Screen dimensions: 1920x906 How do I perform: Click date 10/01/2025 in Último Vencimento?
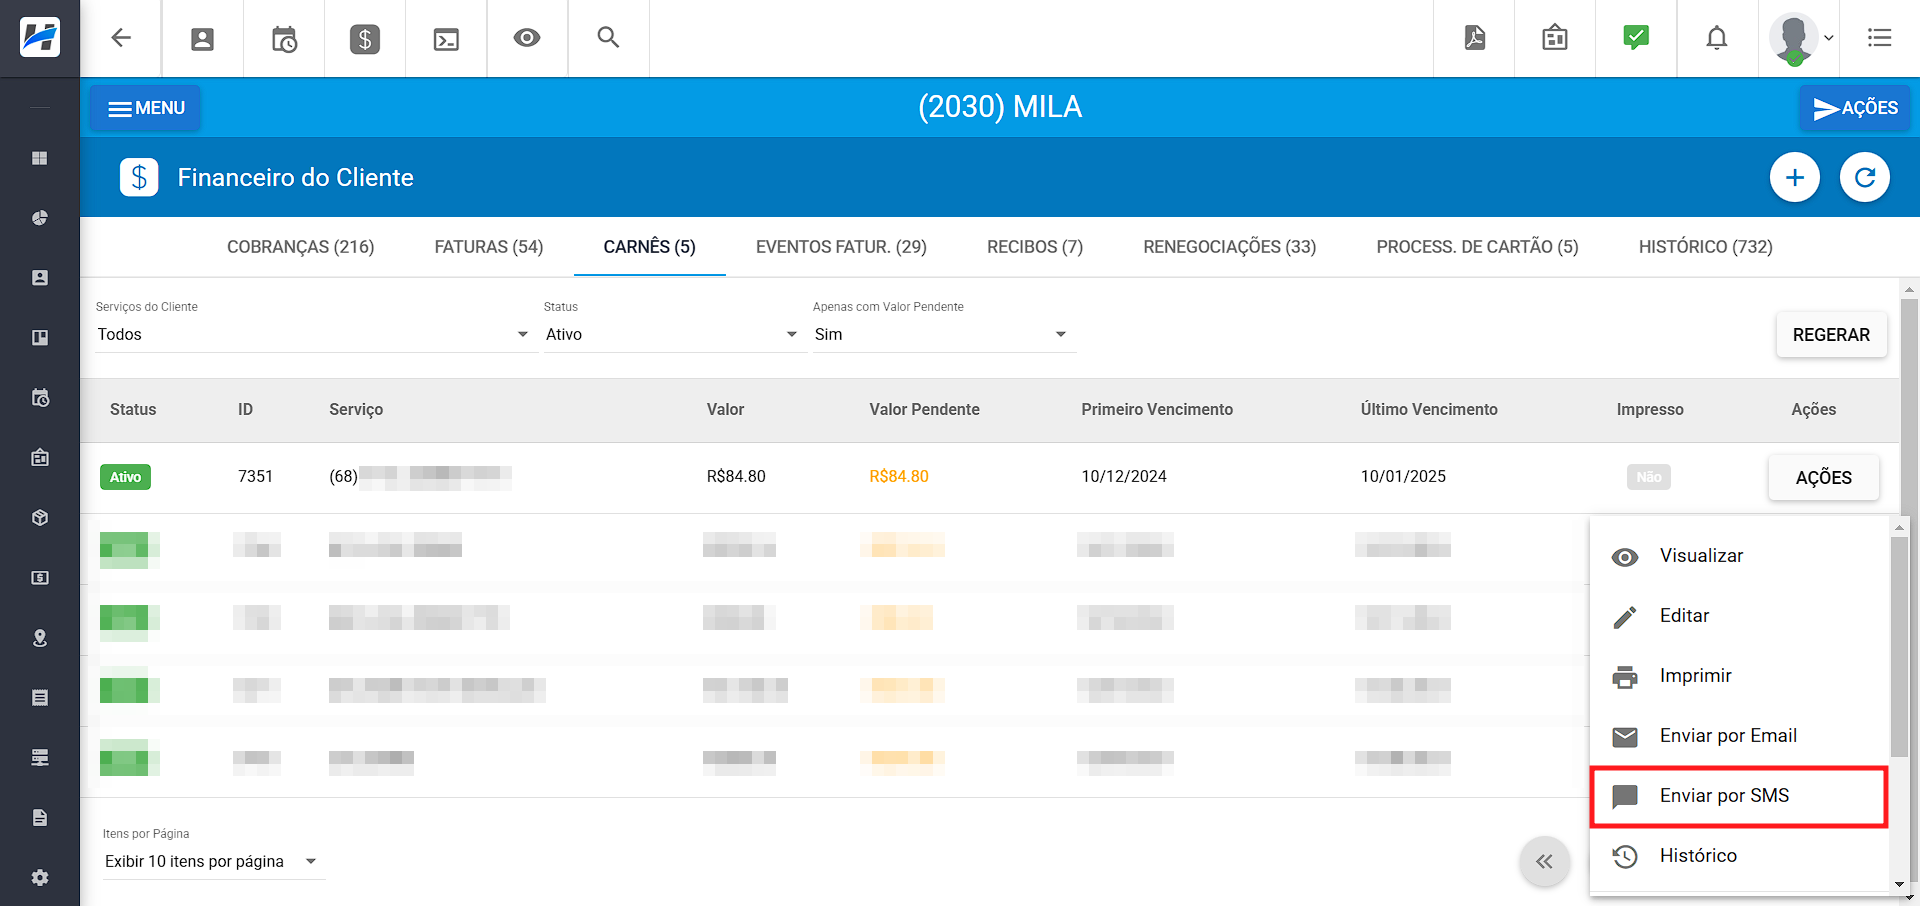tap(1403, 476)
